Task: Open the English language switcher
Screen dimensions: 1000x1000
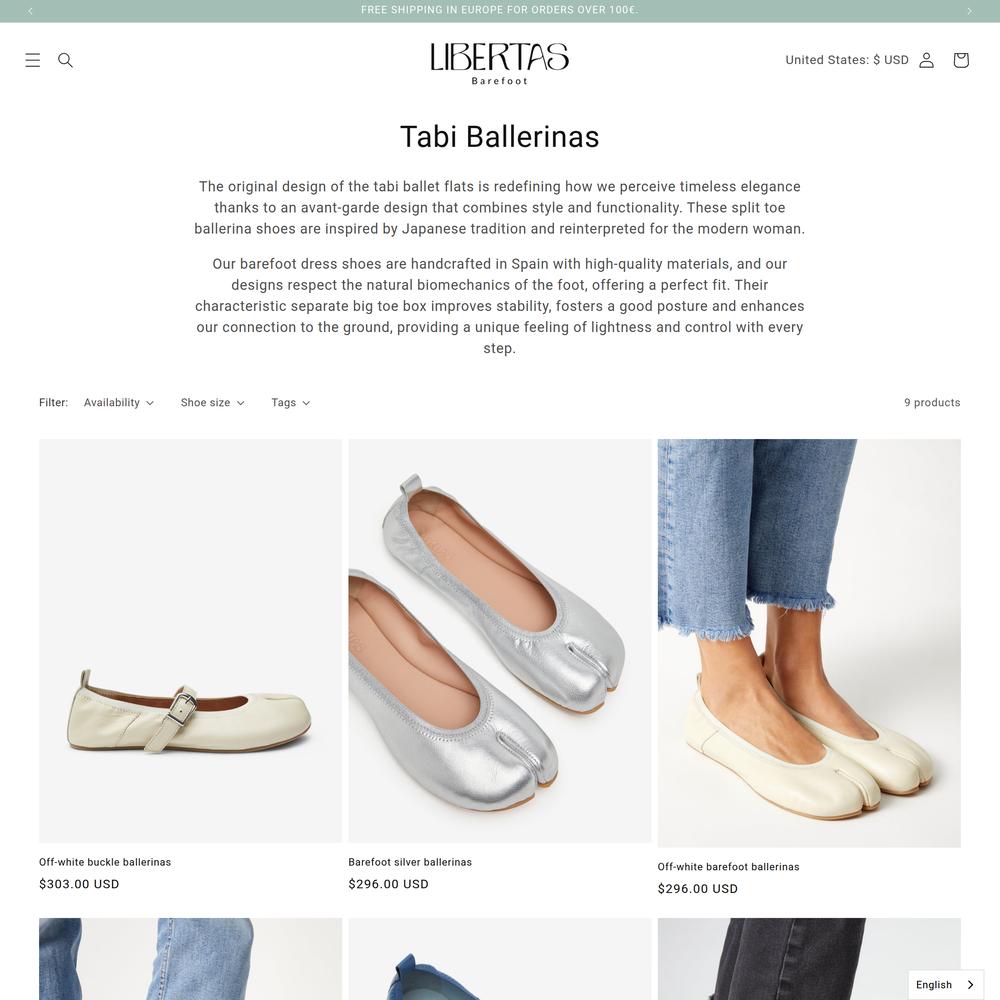Action: 945,985
